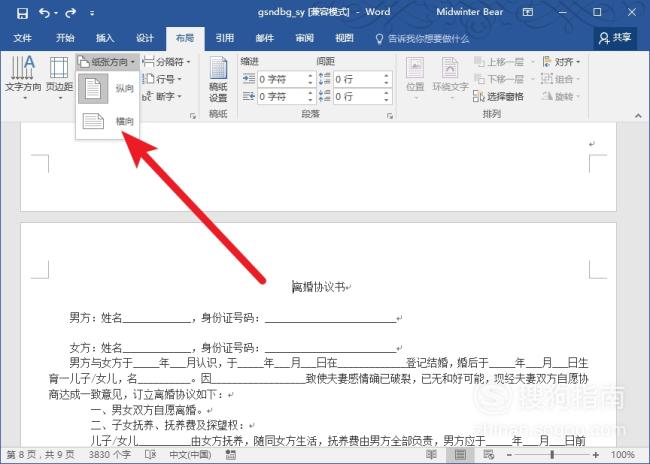Redo the last action
The height and width of the screenshot is (464, 650).
point(71,13)
